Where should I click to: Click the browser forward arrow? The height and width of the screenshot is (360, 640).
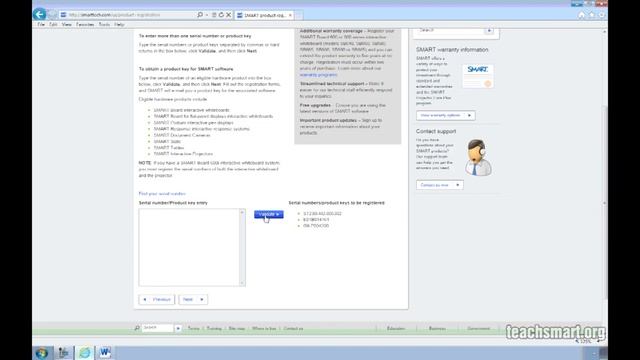[52, 15]
